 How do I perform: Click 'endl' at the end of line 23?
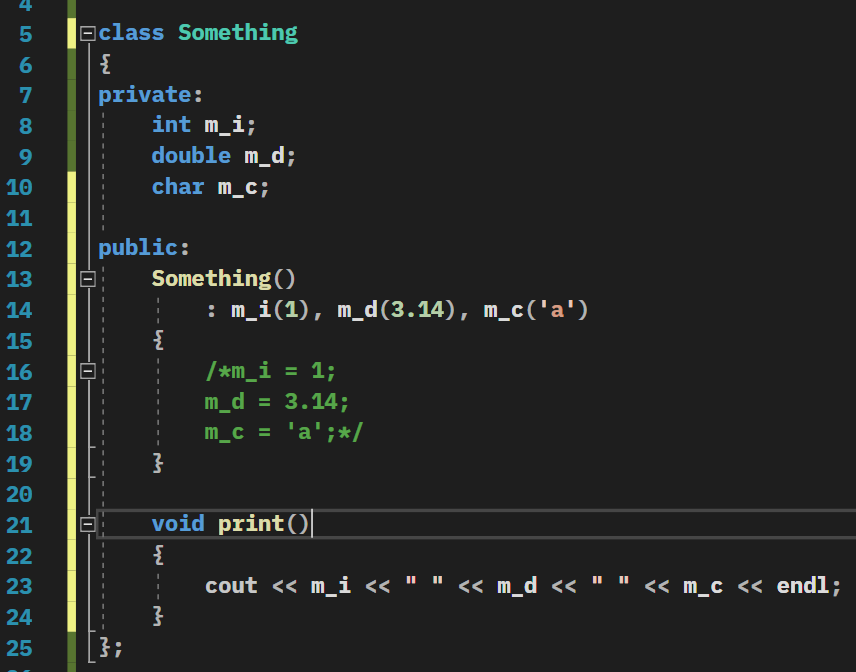pos(803,586)
